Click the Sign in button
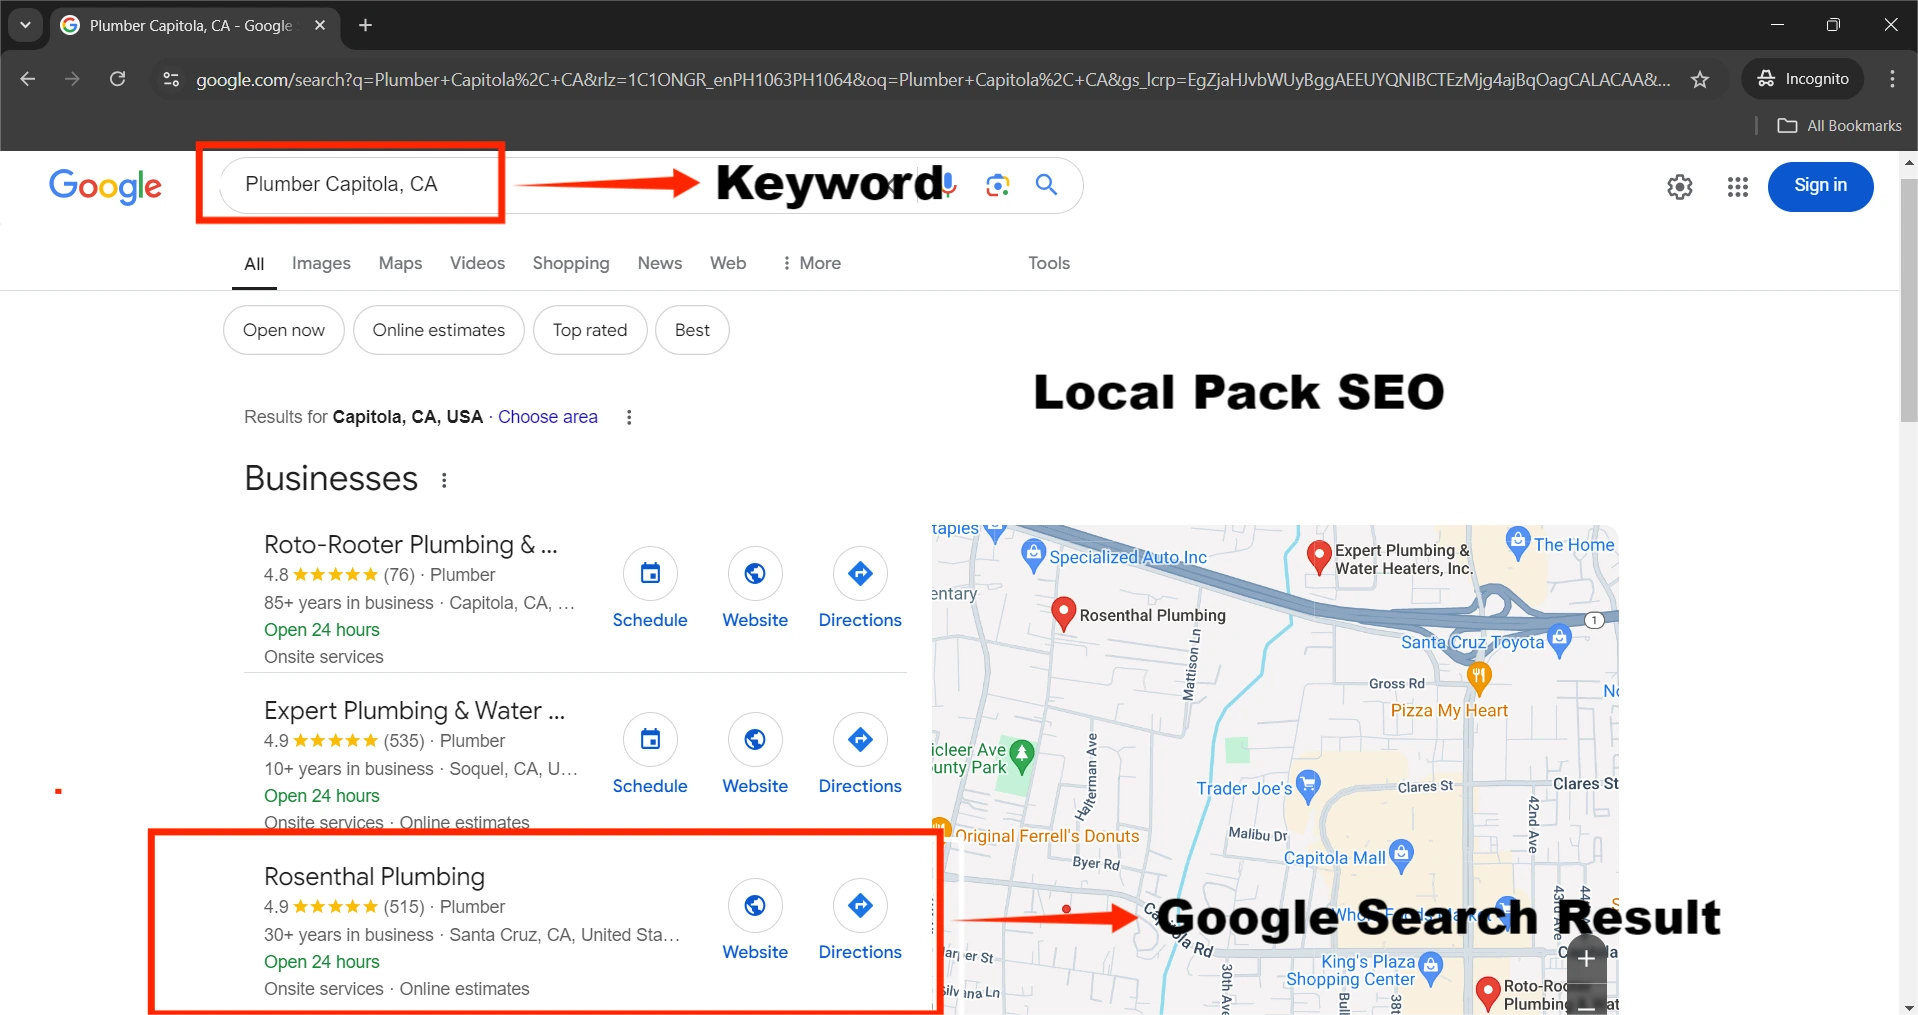 point(1820,186)
